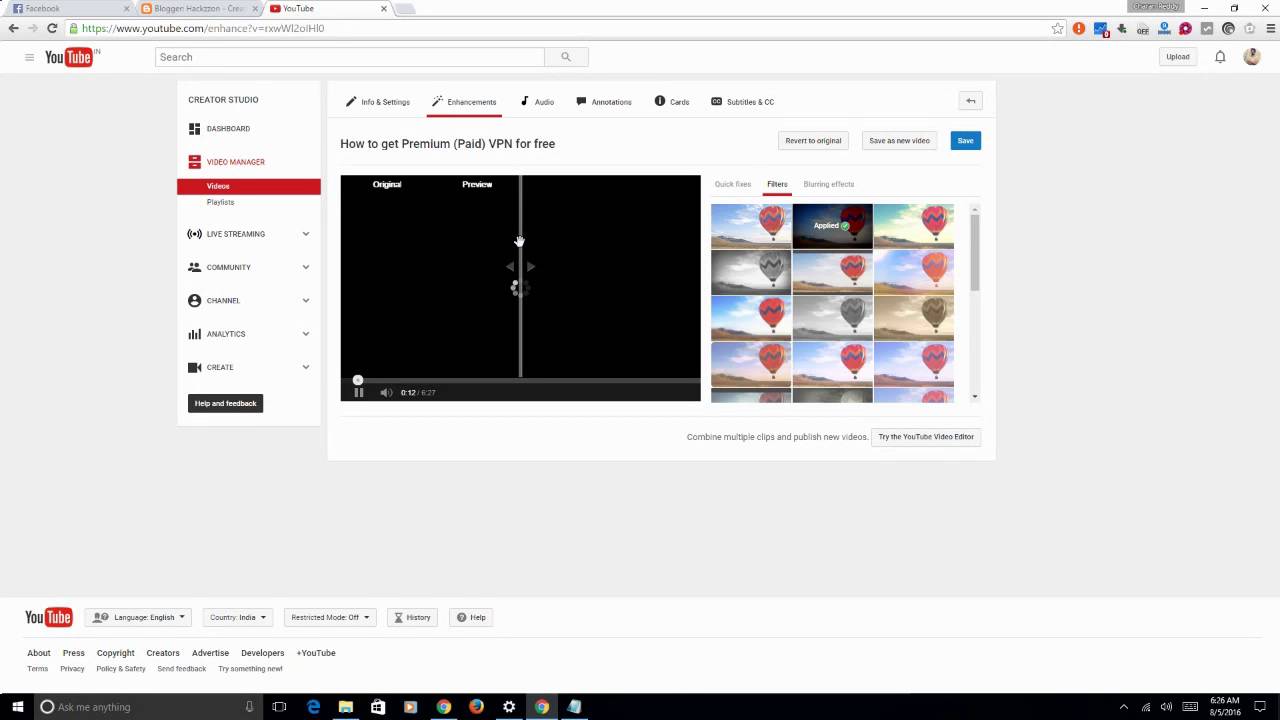Open the Country: India dropdown
This screenshot has width=1280, height=720.
pyautogui.click(x=238, y=617)
